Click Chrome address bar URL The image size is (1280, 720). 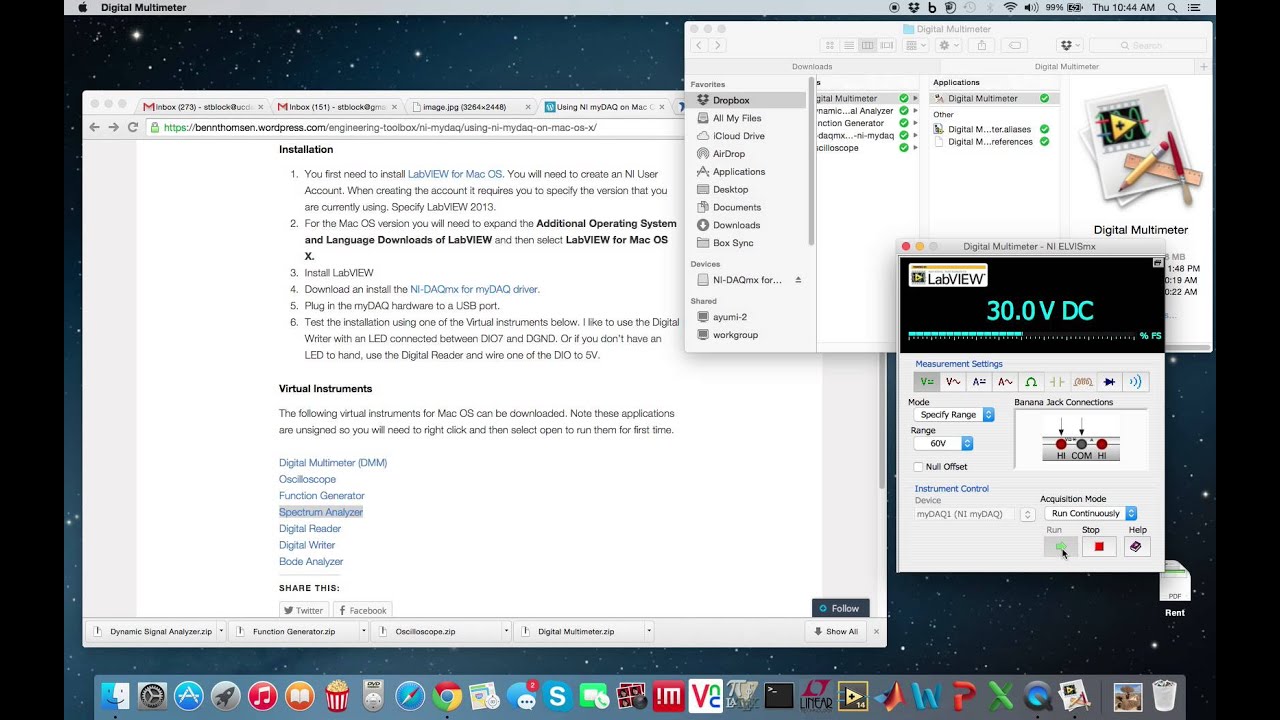pos(380,127)
